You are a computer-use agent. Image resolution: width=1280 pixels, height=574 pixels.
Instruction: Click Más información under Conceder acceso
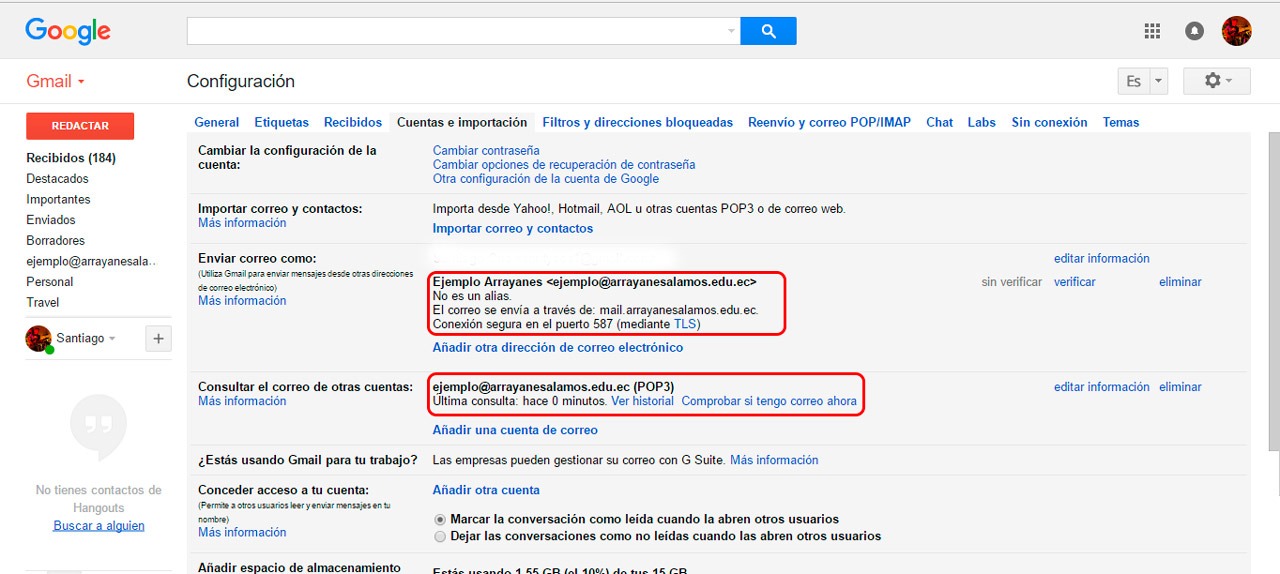[242, 533]
